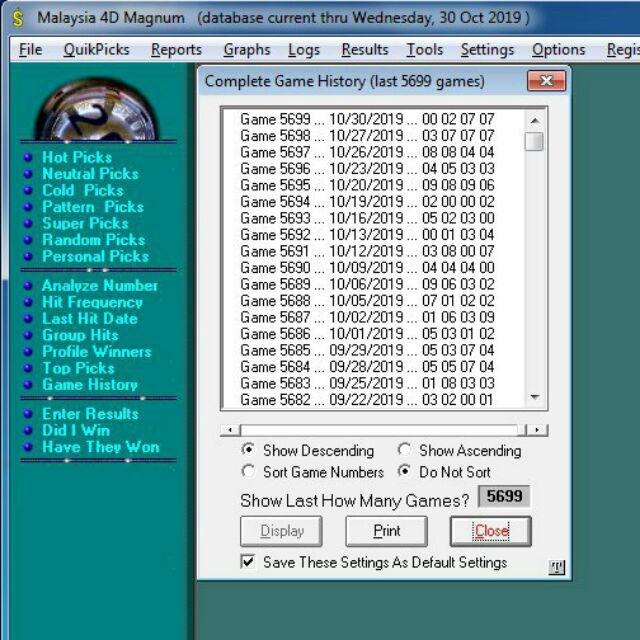The image size is (640, 640).
Task: Open the Cold Picks link in sidebar
Action: [82, 190]
